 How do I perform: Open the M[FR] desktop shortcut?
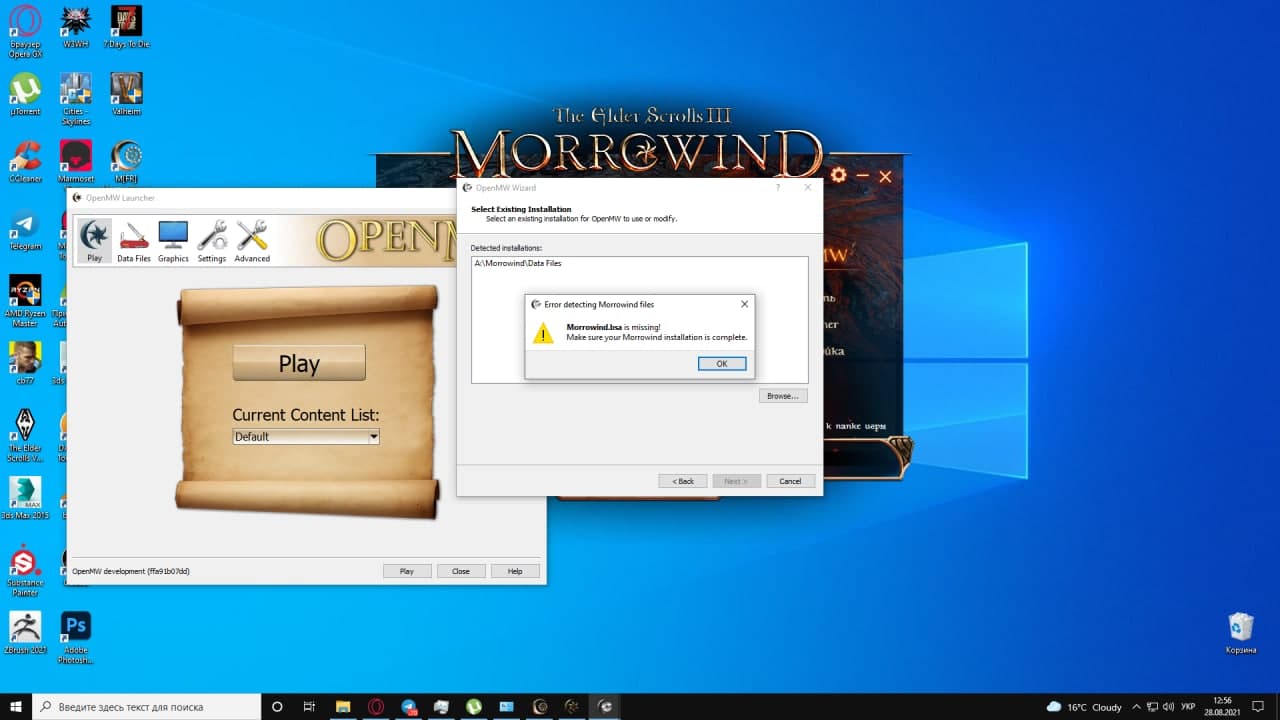click(126, 161)
